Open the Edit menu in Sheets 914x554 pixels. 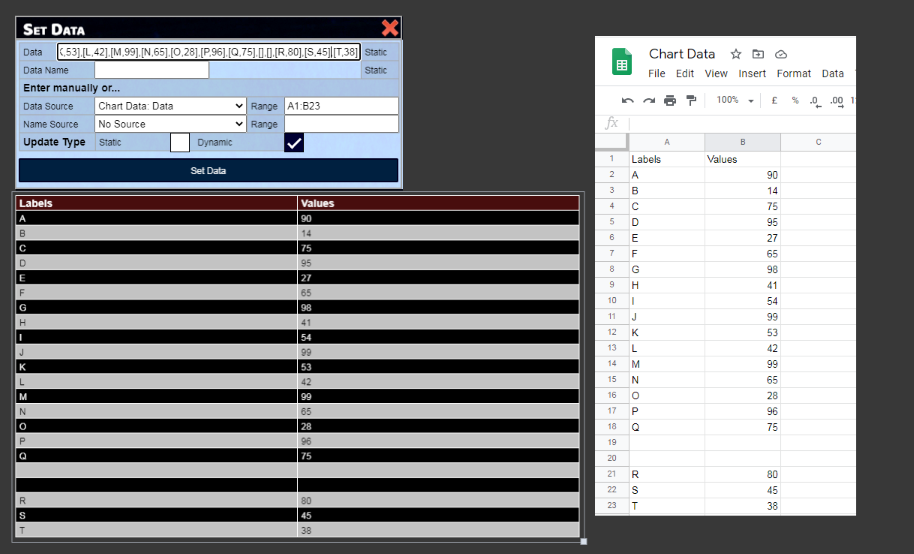(685, 73)
